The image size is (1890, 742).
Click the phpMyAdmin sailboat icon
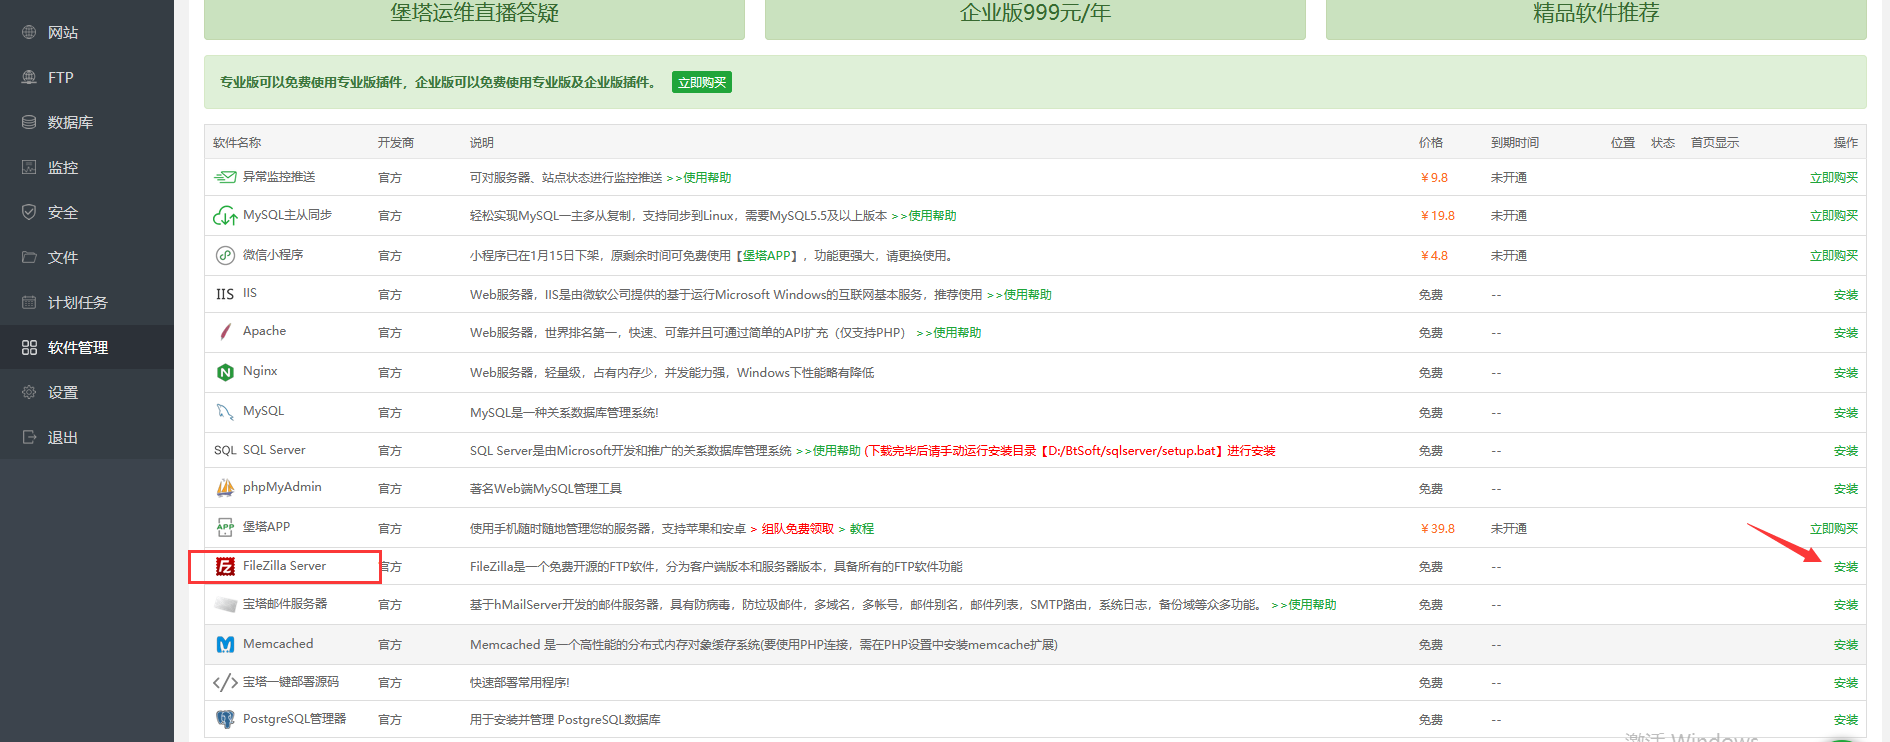[x=225, y=488]
